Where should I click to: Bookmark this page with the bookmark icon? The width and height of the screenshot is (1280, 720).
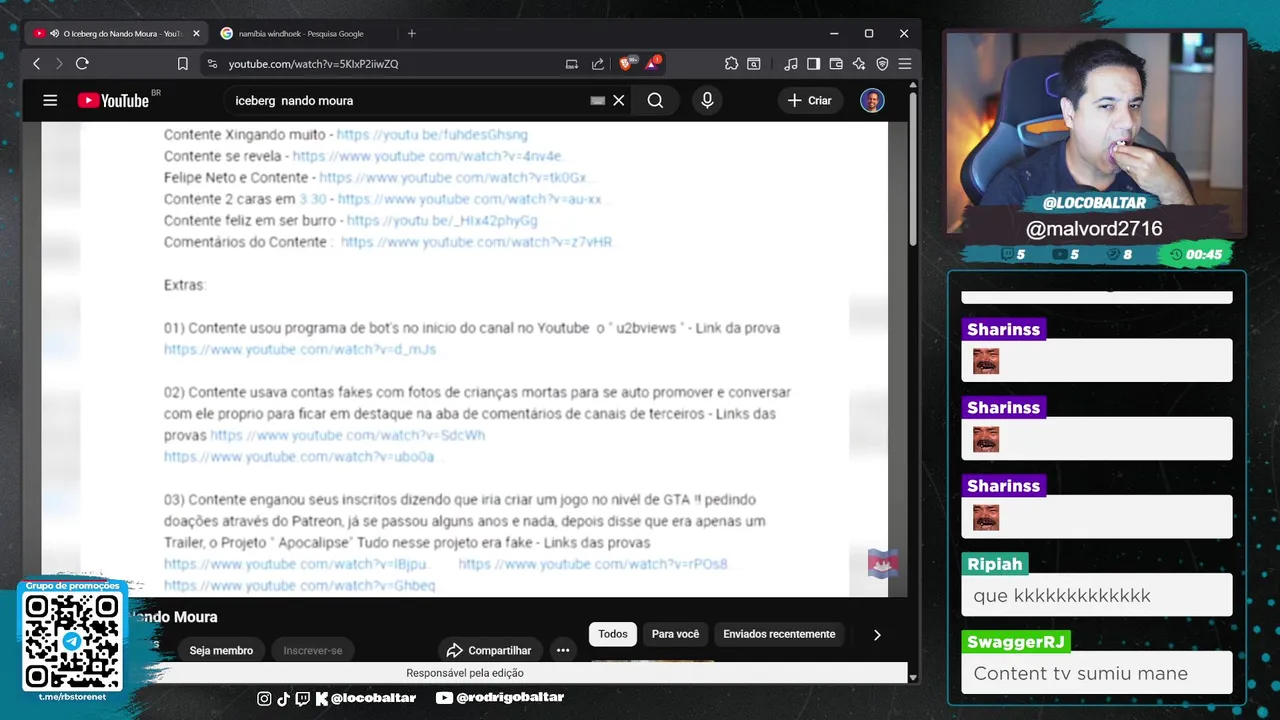tap(182, 64)
